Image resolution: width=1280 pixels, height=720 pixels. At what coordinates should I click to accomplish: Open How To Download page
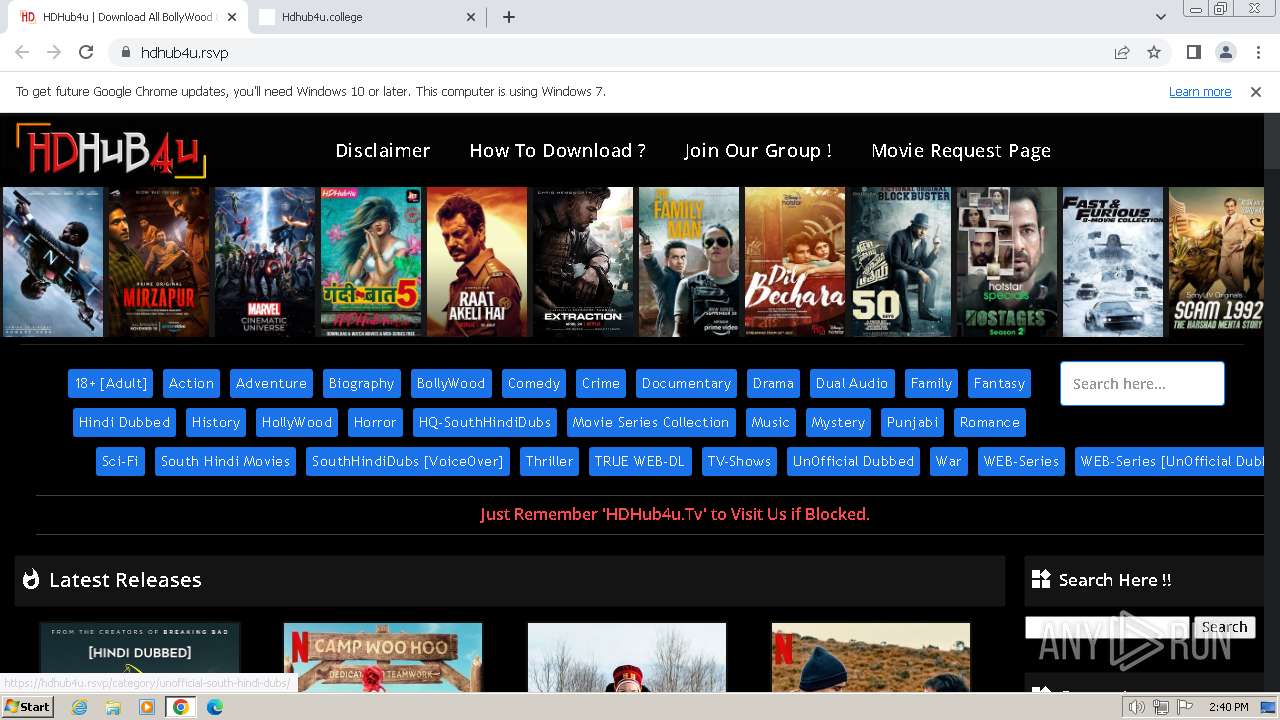coord(557,150)
